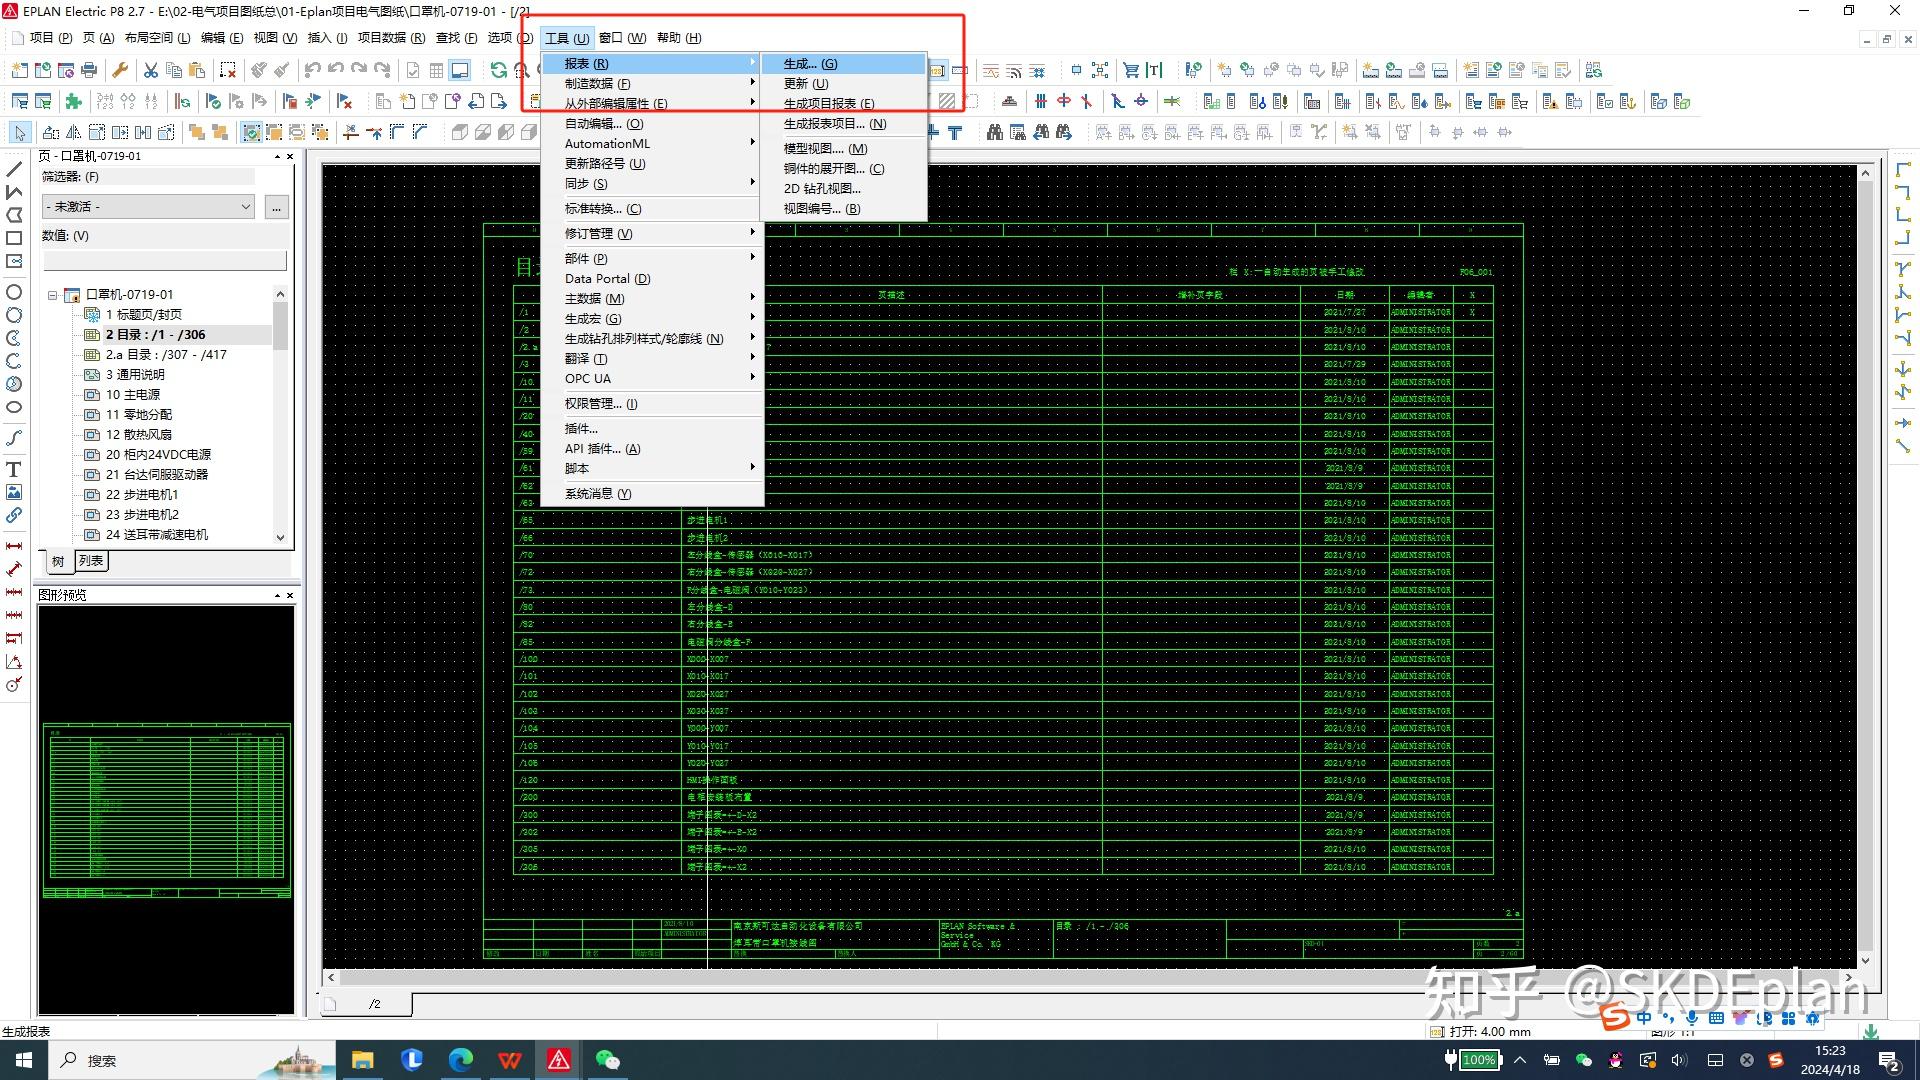
Task: Select the ellipse drawing tool
Action: (x=14, y=407)
